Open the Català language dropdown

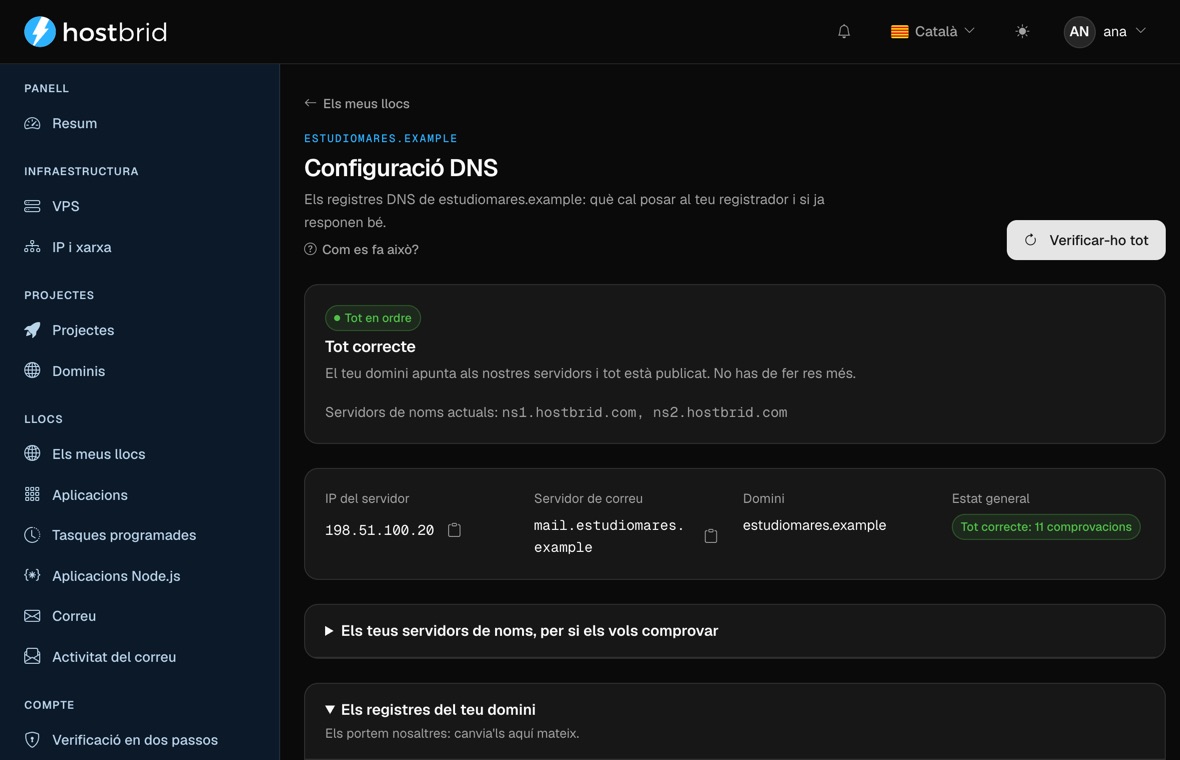[x=932, y=32]
